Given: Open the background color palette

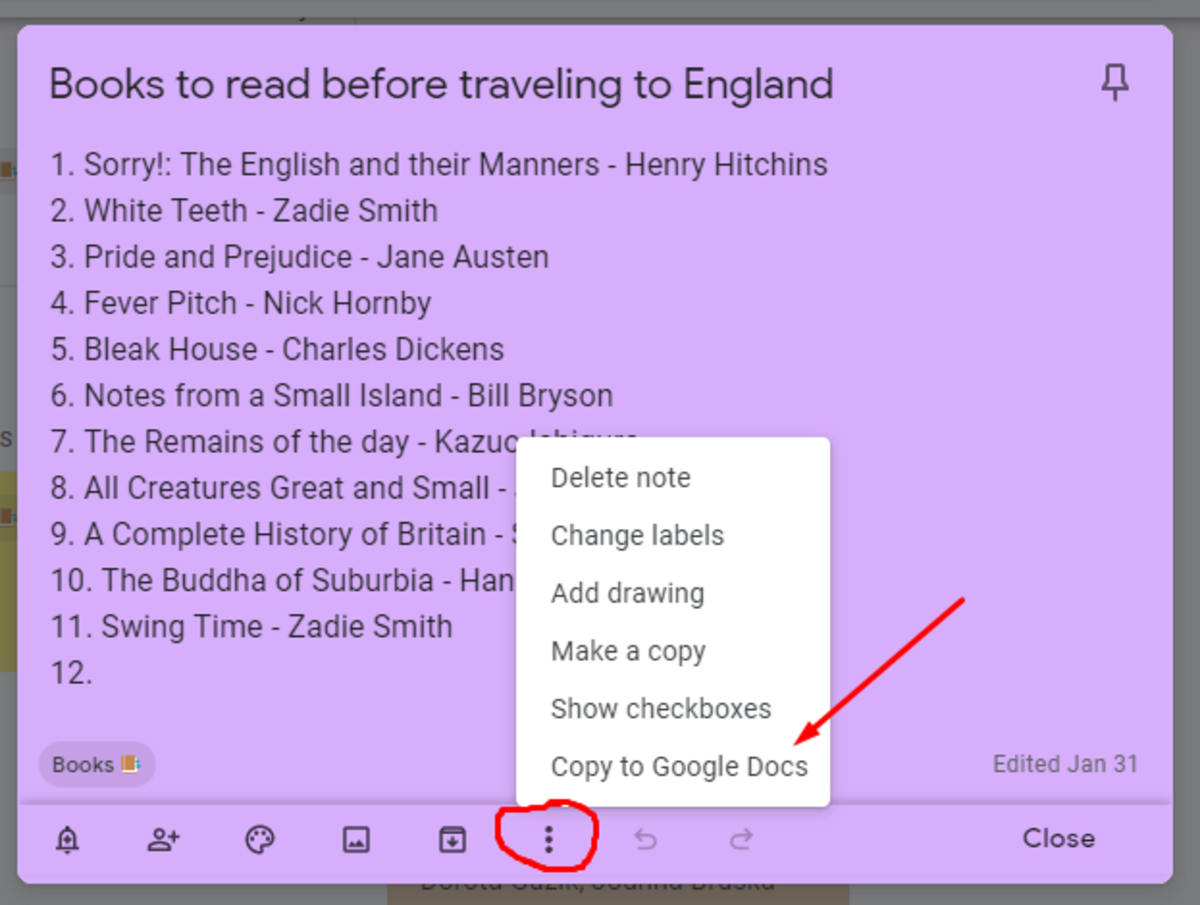Looking at the screenshot, I should point(259,839).
